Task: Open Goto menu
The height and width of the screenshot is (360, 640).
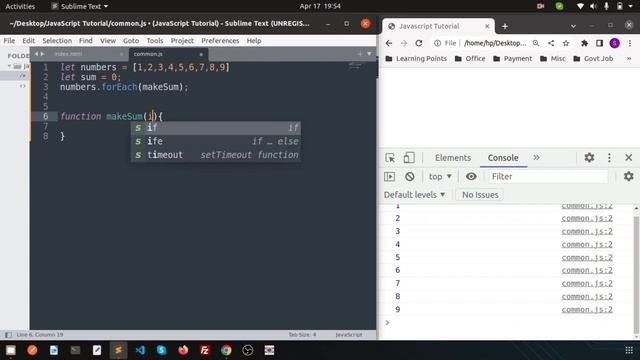Action: (131, 41)
